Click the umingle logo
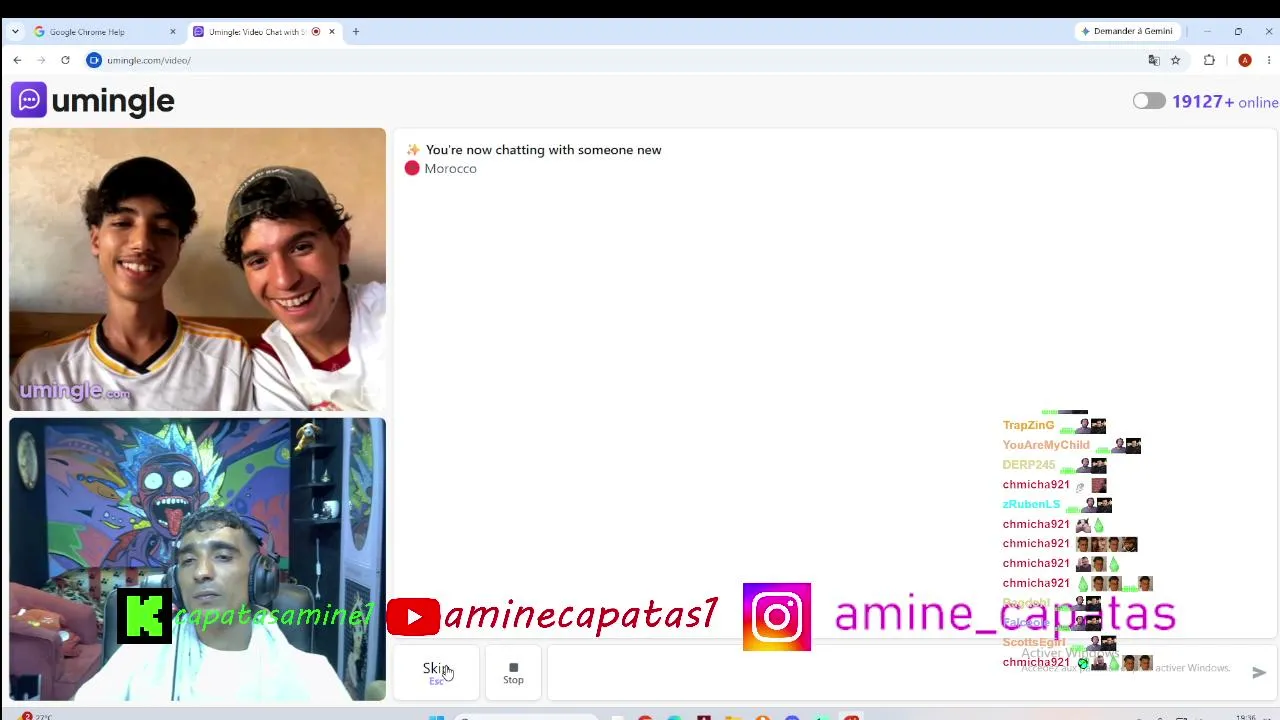This screenshot has width=1280, height=720. click(93, 100)
